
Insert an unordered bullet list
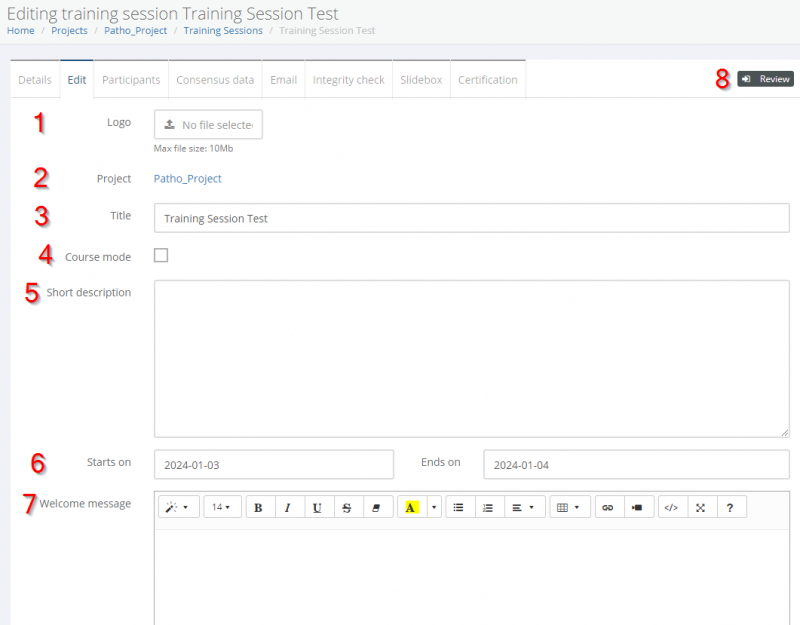click(x=459, y=507)
